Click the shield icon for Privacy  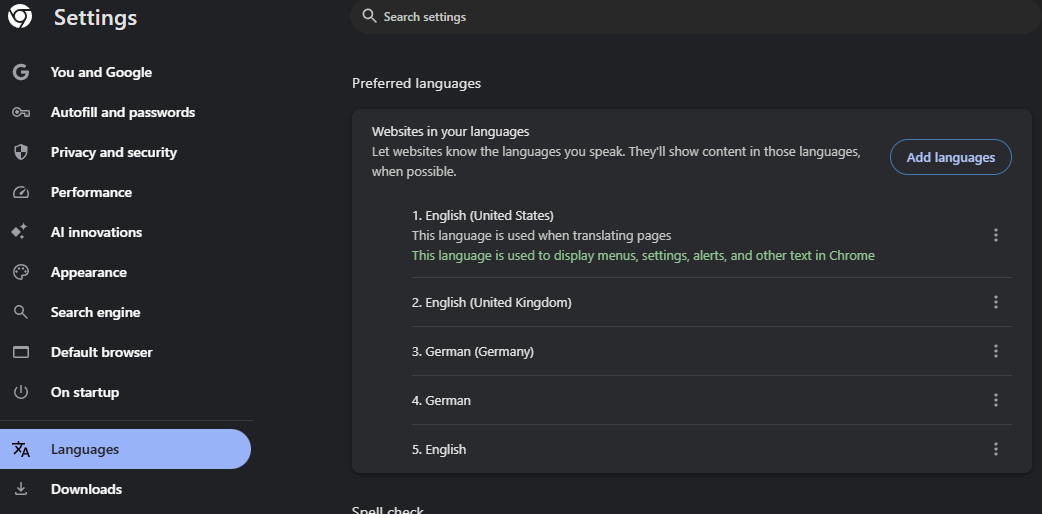click(21, 152)
